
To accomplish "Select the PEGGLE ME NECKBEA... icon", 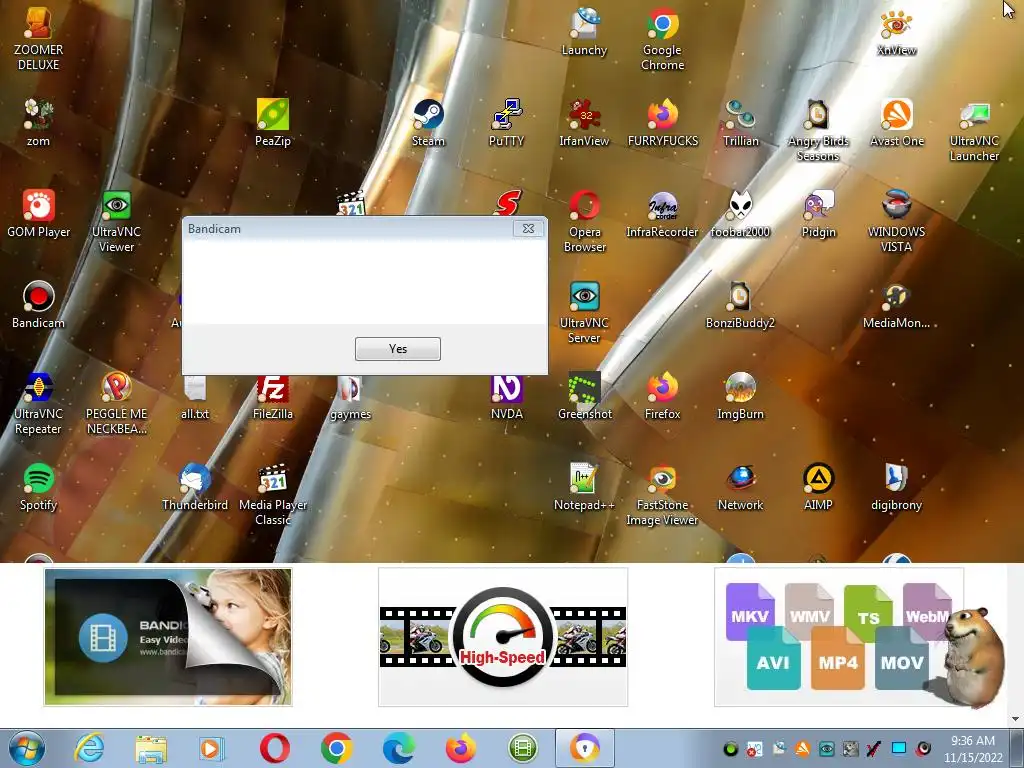I will click(x=116, y=404).
